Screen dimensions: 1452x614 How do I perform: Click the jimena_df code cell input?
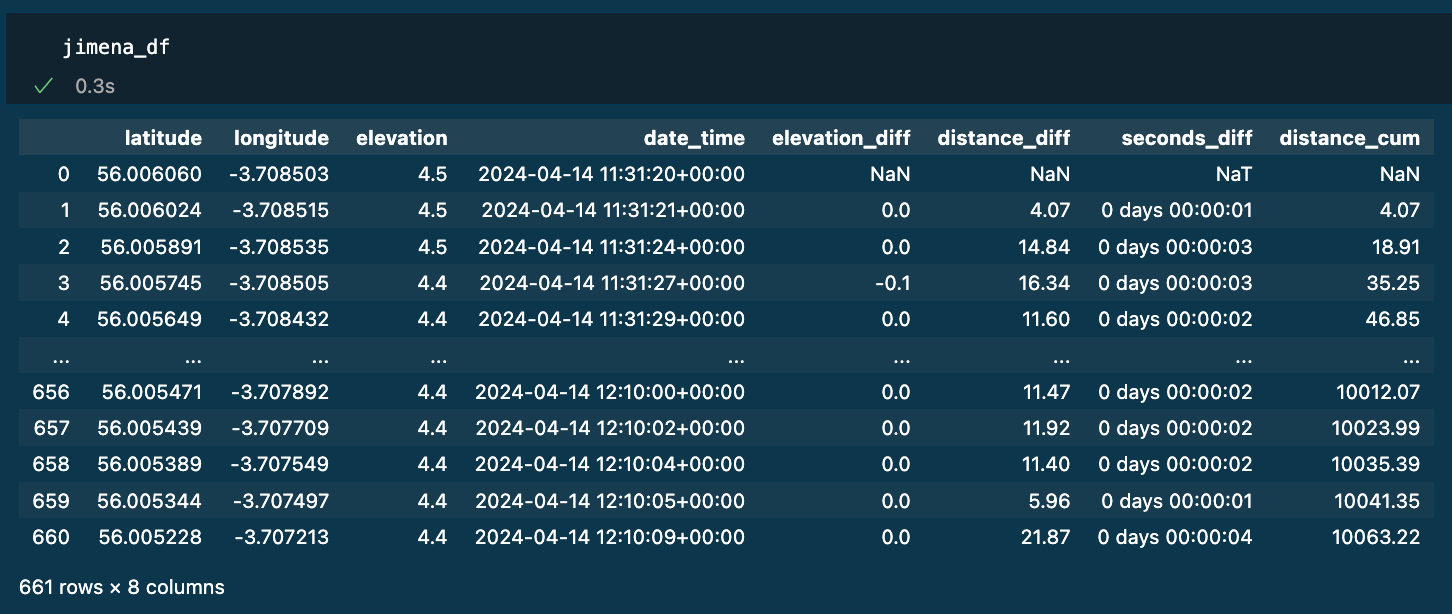tap(116, 47)
